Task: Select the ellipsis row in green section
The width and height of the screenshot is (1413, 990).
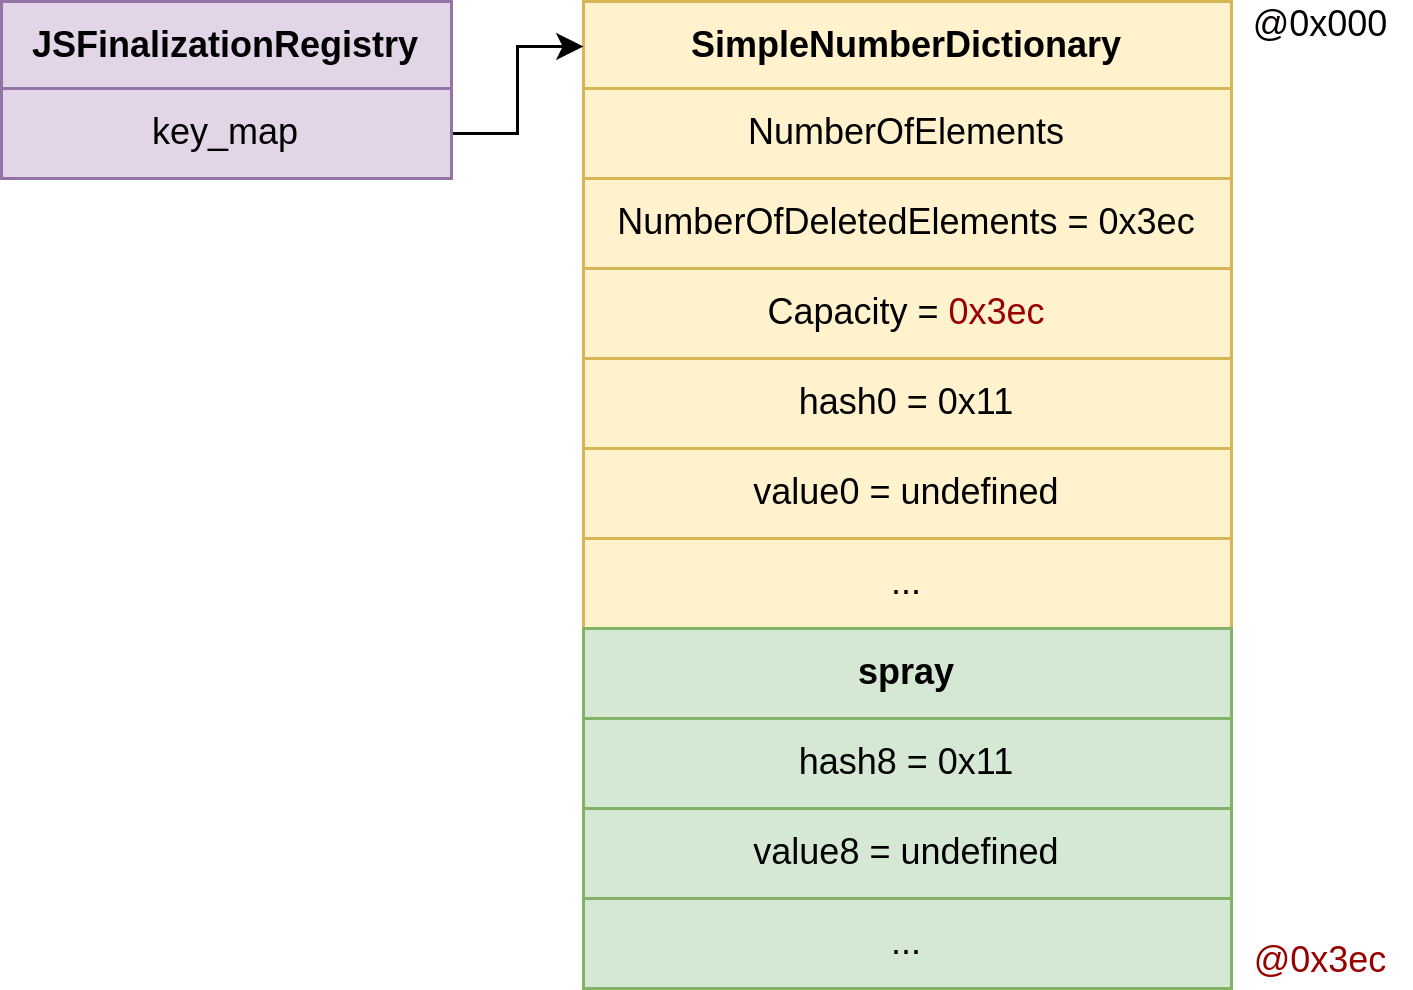Action: tap(906, 943)
